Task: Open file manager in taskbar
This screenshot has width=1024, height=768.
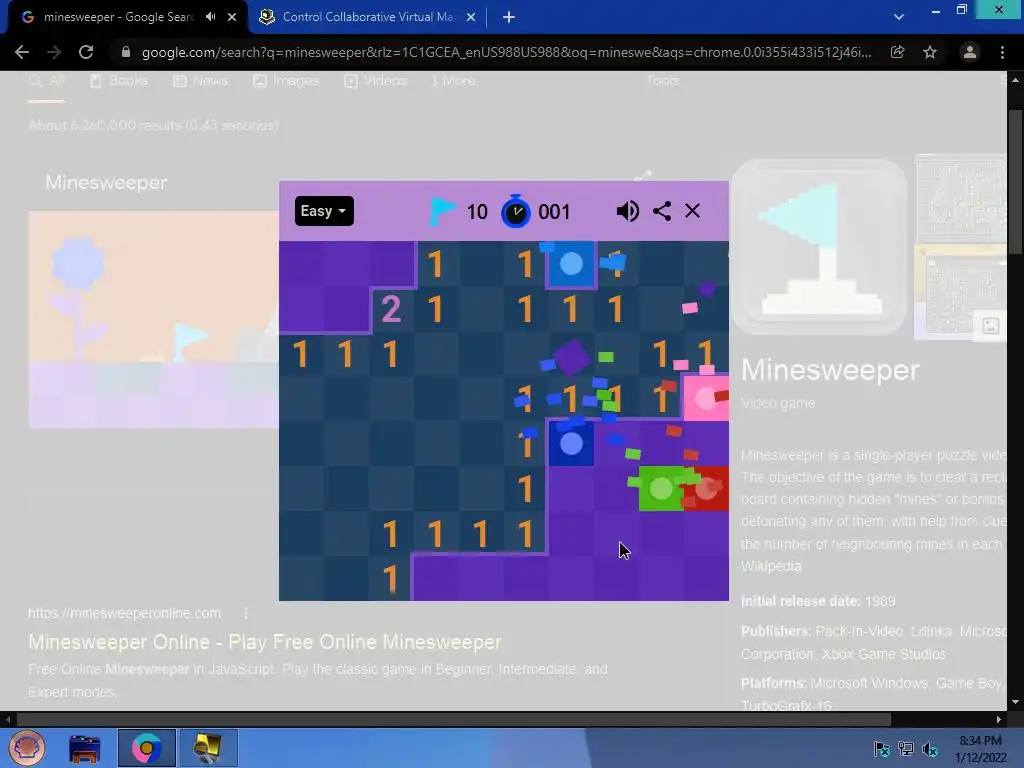Action: [x=85, y=748]
